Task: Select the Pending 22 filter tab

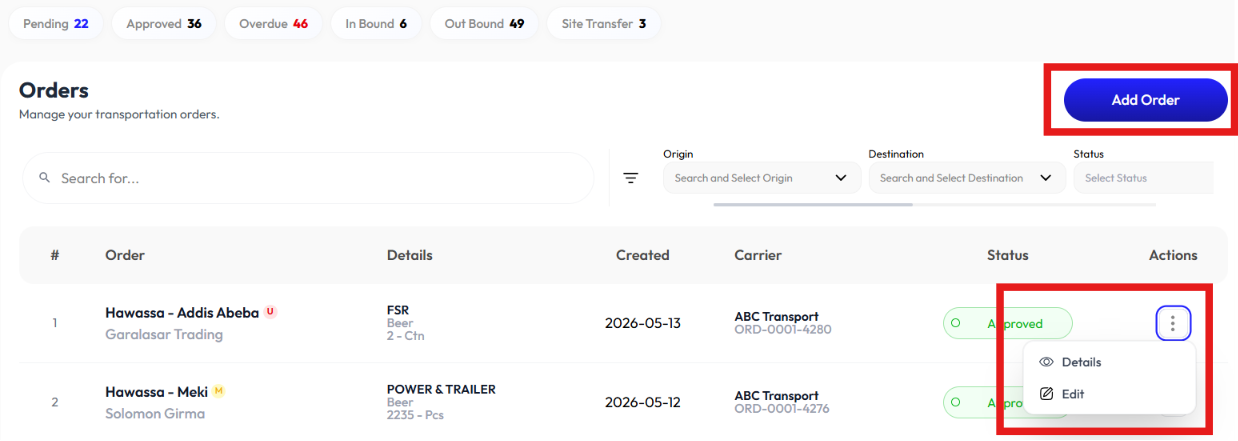Action: pos(56,24)
